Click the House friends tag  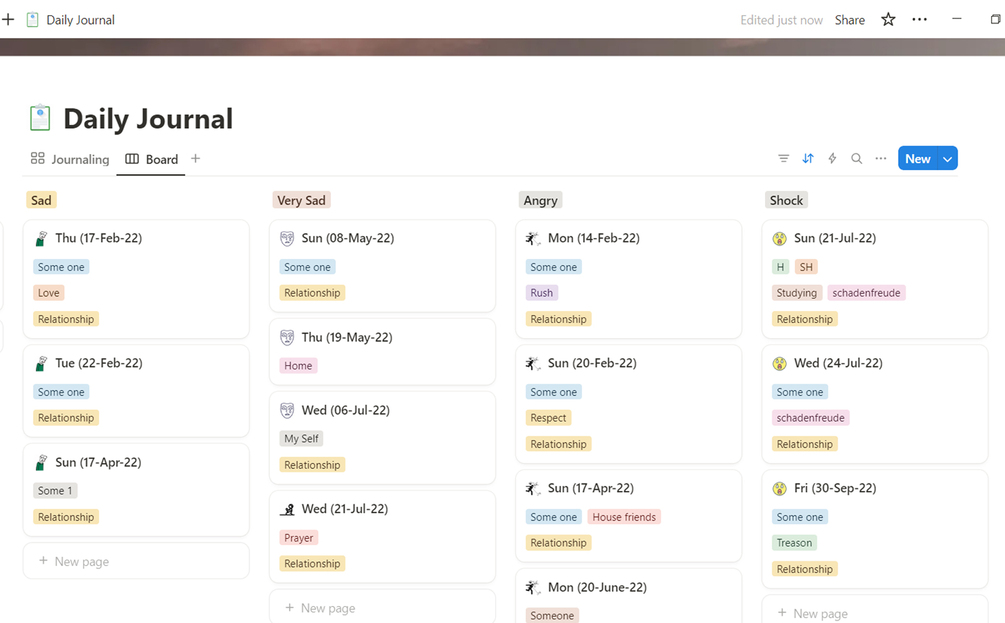[624, 517]
